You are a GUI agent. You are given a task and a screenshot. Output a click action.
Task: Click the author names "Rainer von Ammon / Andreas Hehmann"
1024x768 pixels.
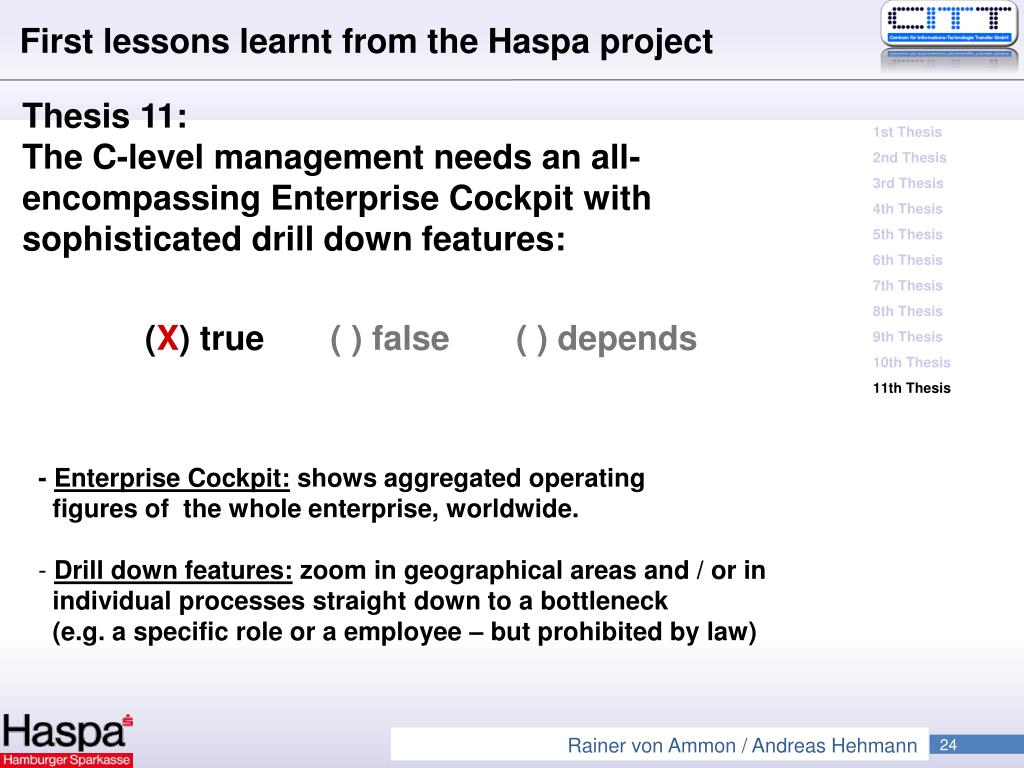(742, 745)
